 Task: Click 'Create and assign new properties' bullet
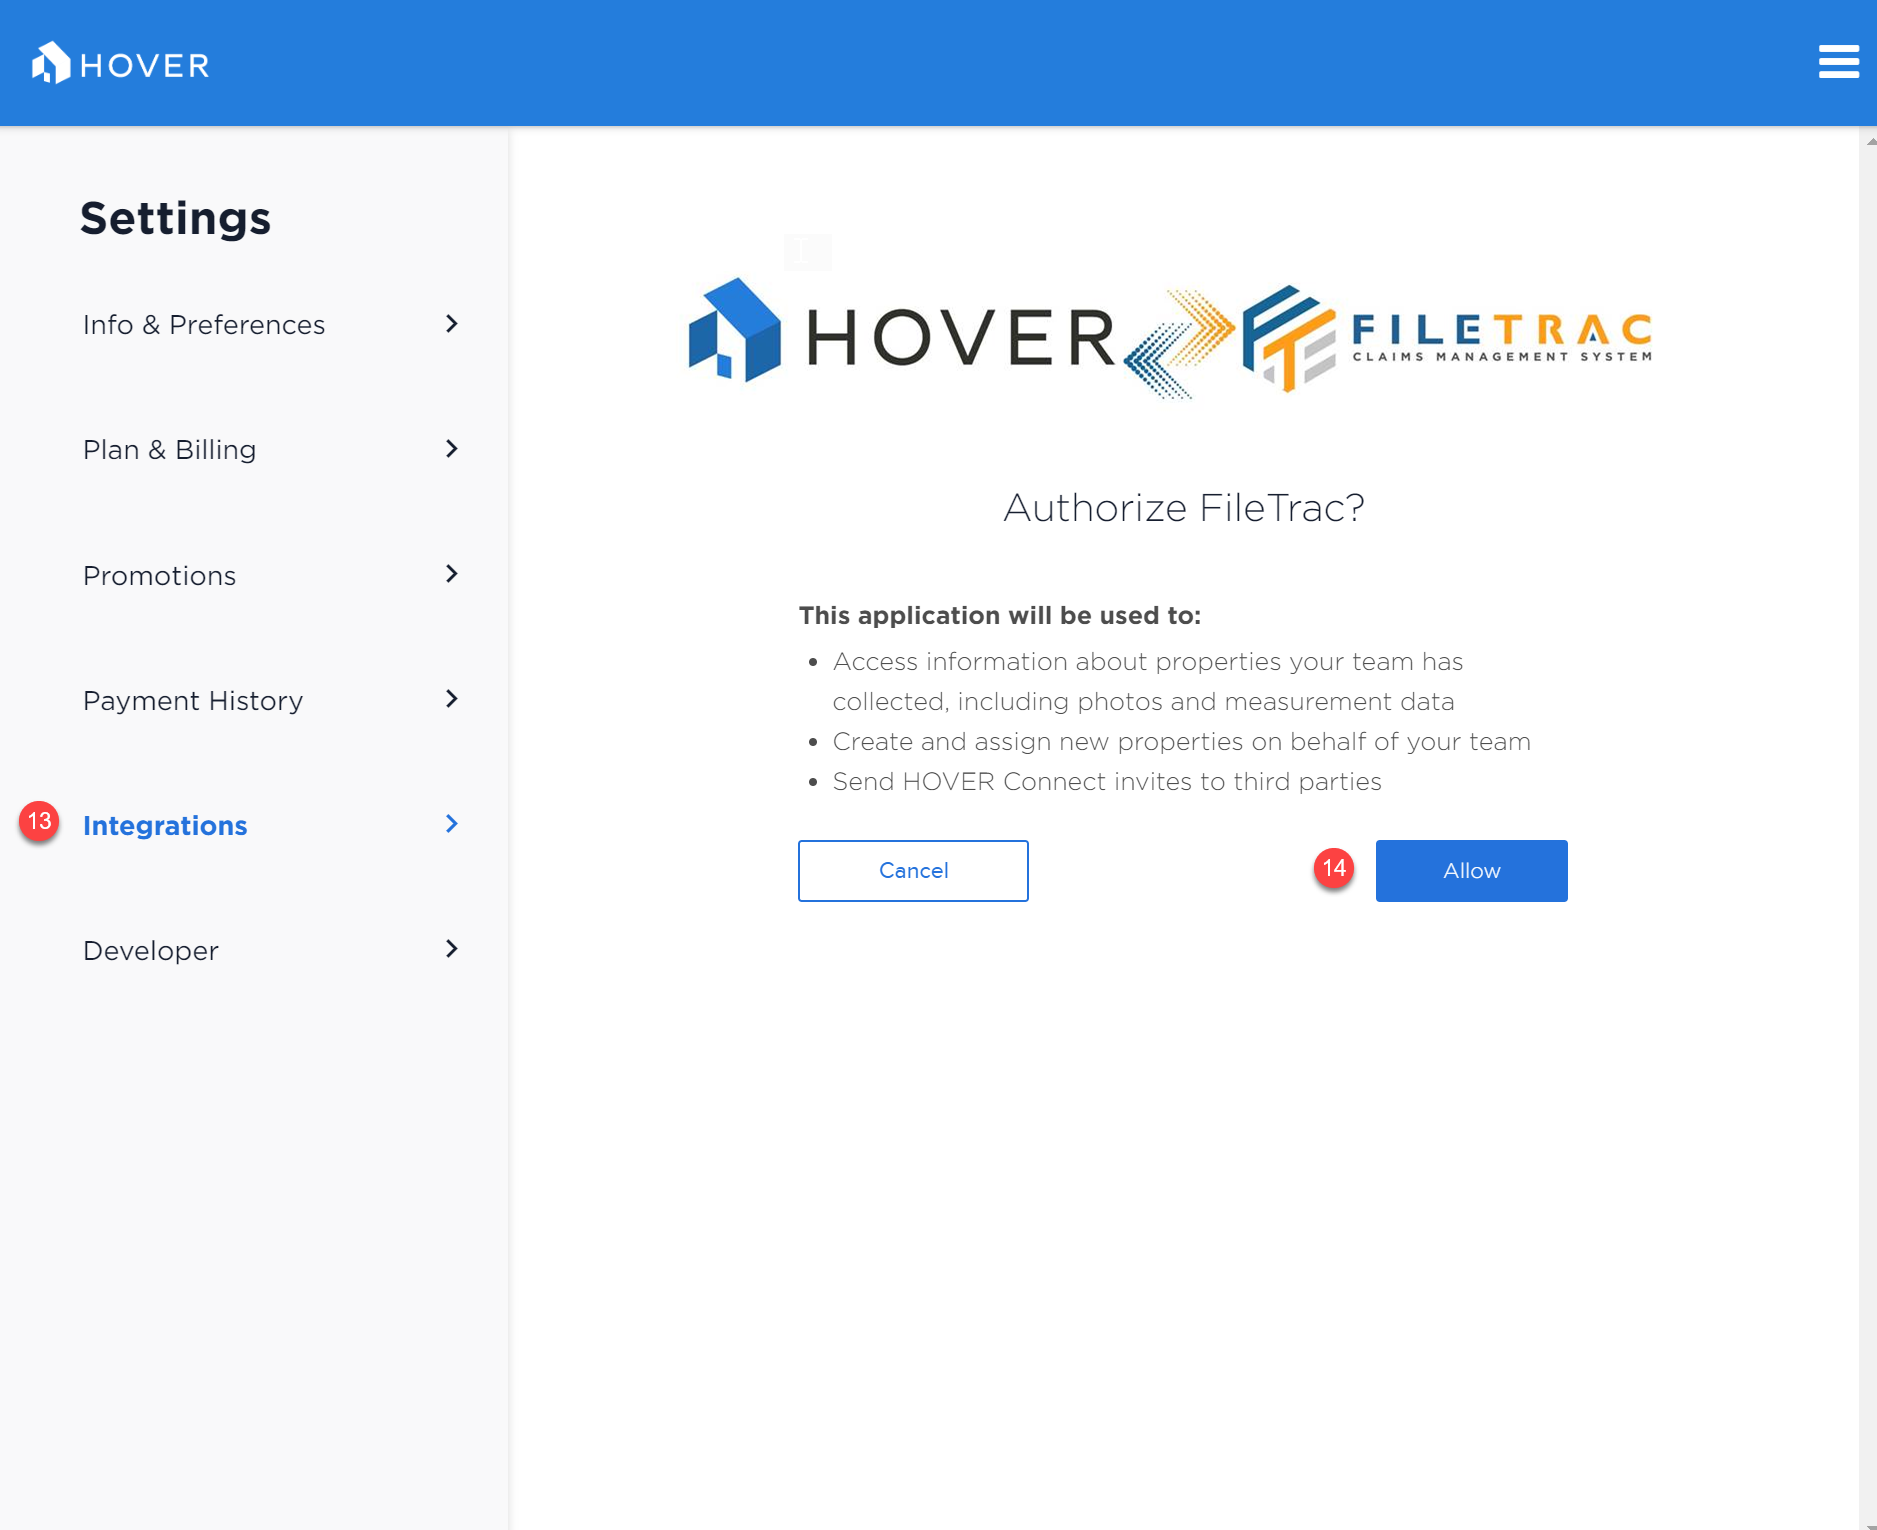(x=1182, y=742)
